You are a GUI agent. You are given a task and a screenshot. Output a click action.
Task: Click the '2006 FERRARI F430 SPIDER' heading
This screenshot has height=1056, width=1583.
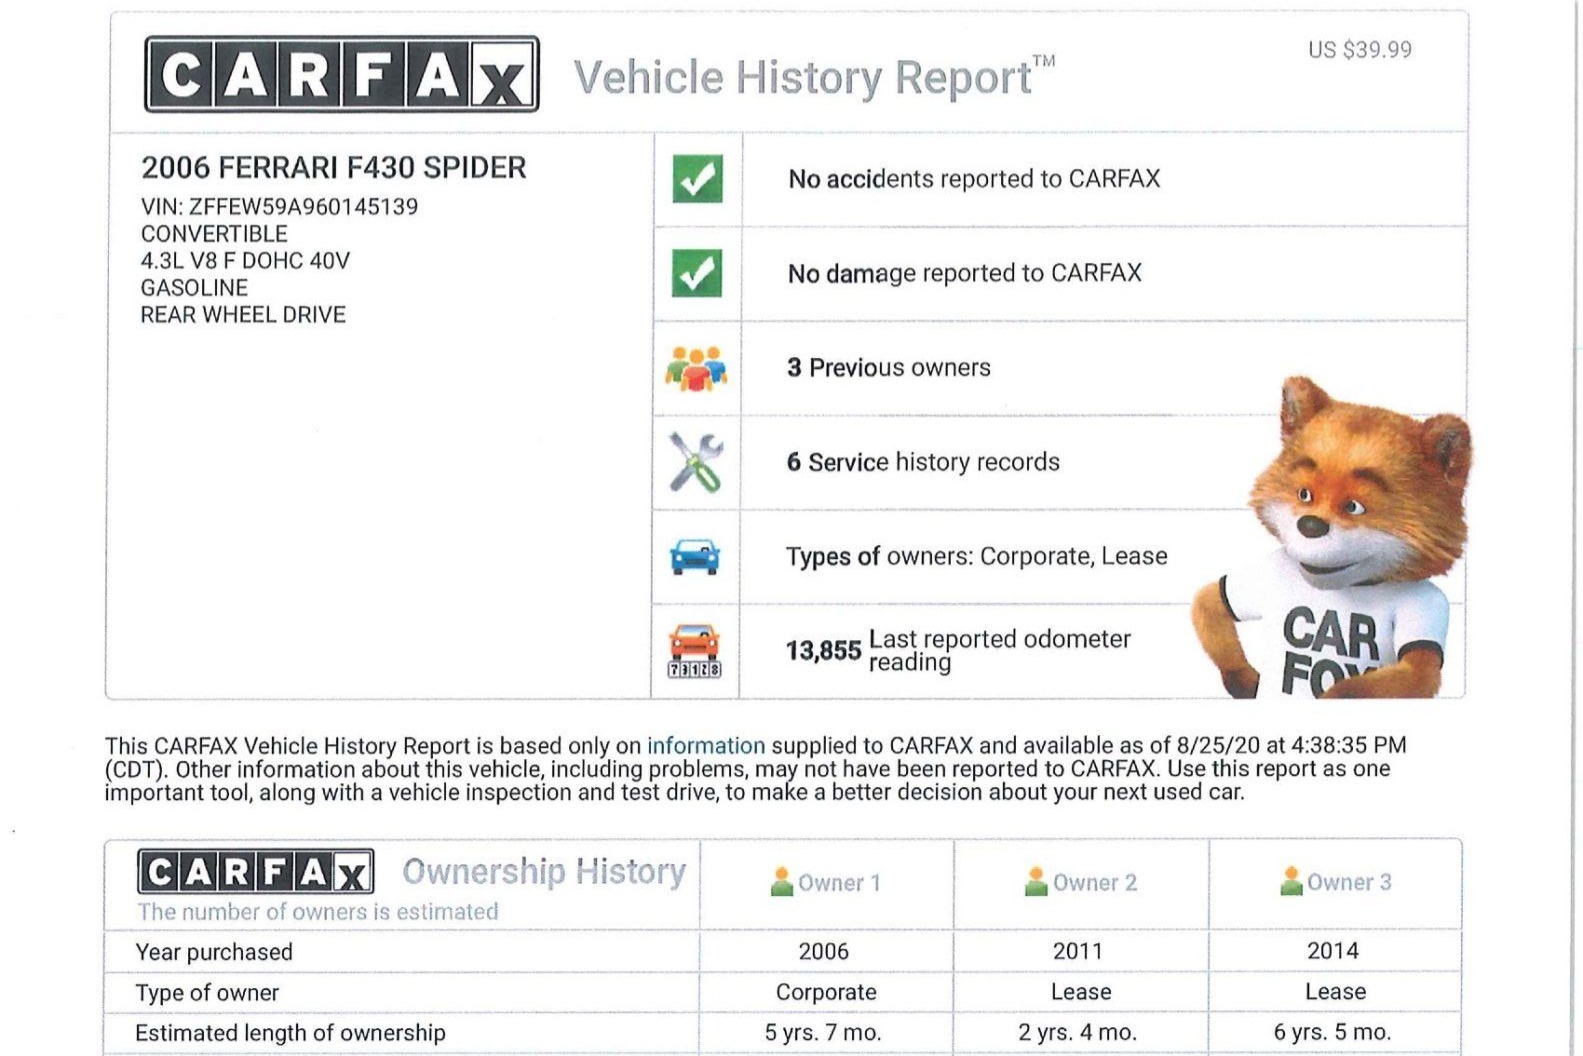(334, 167)
